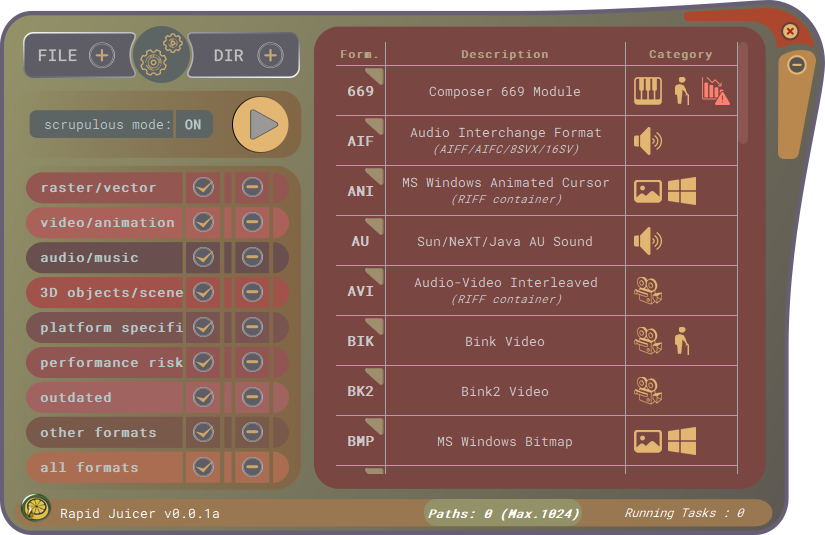The image size is (825, 535).
Task: Click speaker icon in AIF row
Action: point(648,140)
